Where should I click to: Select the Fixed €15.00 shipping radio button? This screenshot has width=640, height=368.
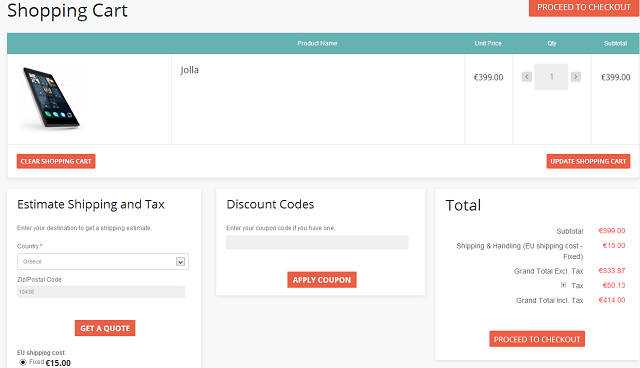coord(23,362)
